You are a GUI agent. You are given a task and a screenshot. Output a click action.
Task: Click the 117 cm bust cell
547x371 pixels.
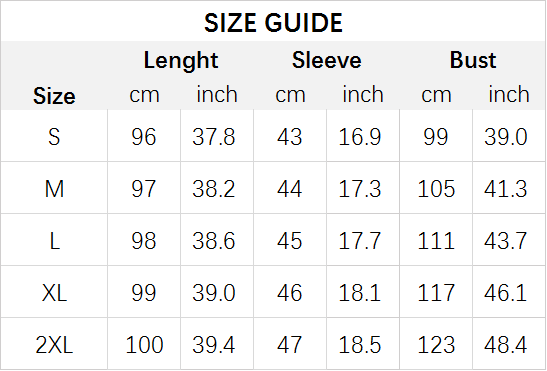pyautogui.click(x=436, y=292)
